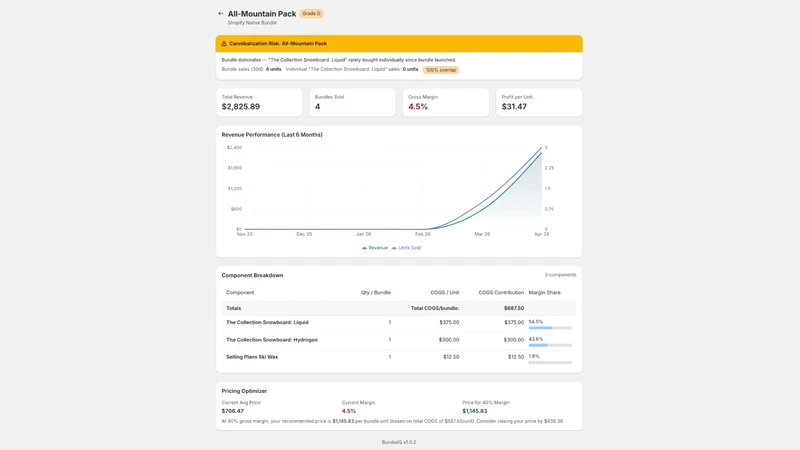Click the Qty / Bundle column header
The image size is (800, 450).
pyautogui.click(x=376, y=293)
